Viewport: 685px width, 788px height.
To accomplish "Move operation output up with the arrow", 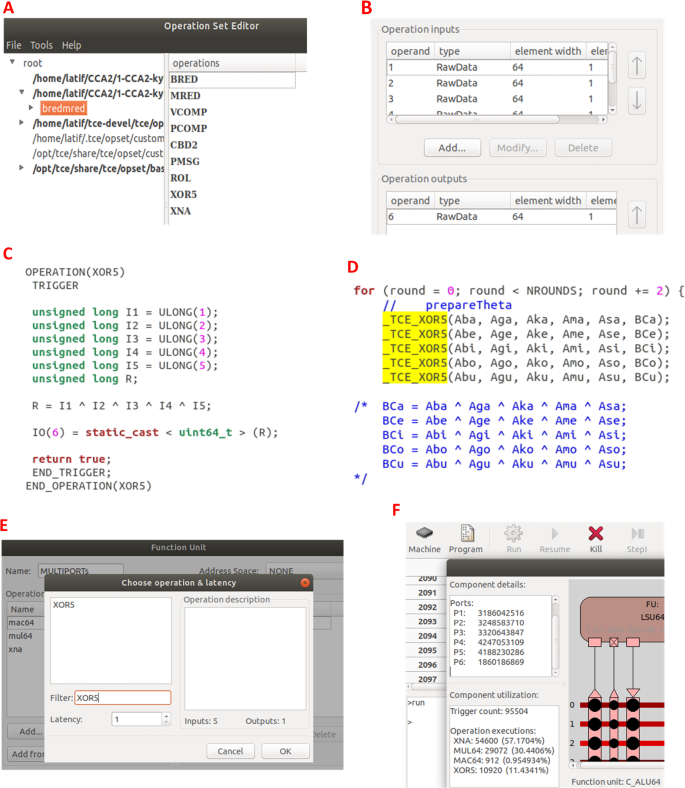I will click(x=637, y=215).
